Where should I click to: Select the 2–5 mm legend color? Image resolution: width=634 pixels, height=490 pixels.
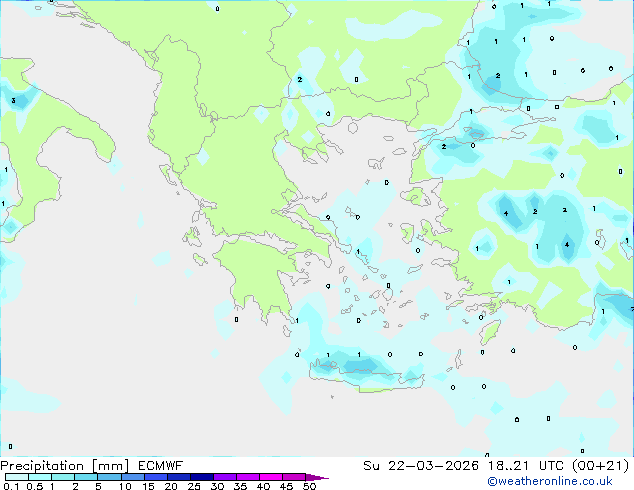(x=86, y=477)
